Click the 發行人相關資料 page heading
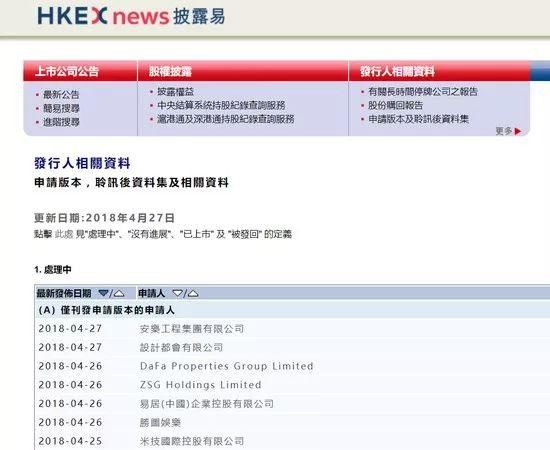The height and width of the screenshot is (450, 550). pyautogui.click(x=82, y=163)
